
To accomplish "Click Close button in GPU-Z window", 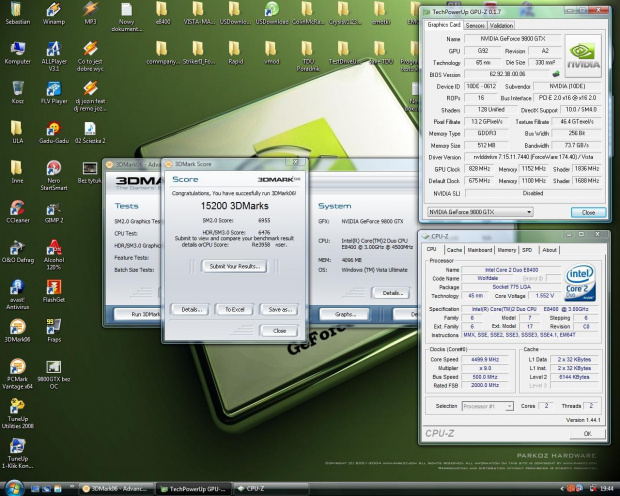I will (588, 212).
